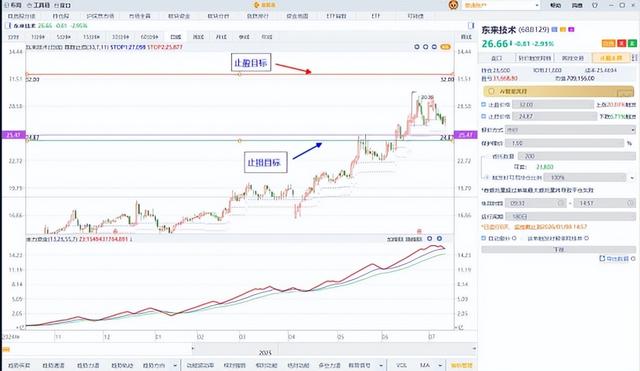The height and width of the screenshot is (371, 640).
Task: Select the 年线 yearly period tab
Action: tap(267, 37)
